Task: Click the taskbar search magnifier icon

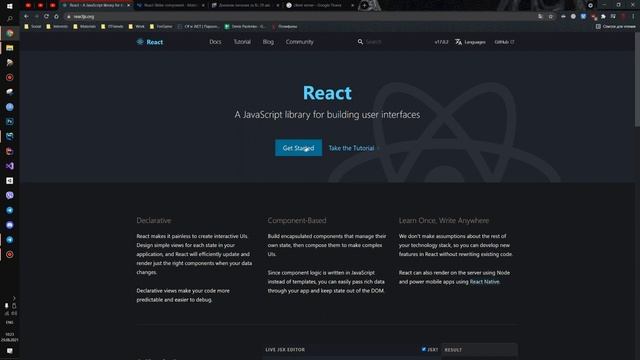Action: click(10, 19)
